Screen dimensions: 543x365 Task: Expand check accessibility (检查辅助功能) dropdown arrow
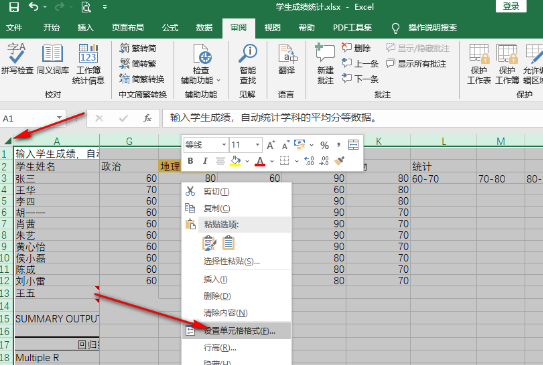[219, 80]
